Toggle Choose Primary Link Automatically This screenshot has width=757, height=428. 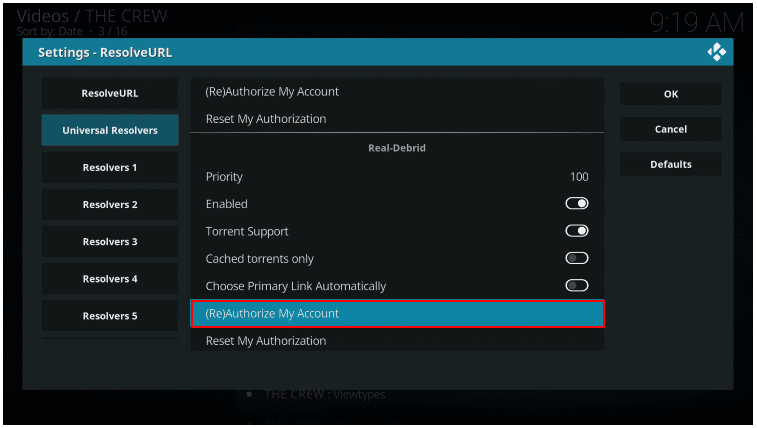577,286
